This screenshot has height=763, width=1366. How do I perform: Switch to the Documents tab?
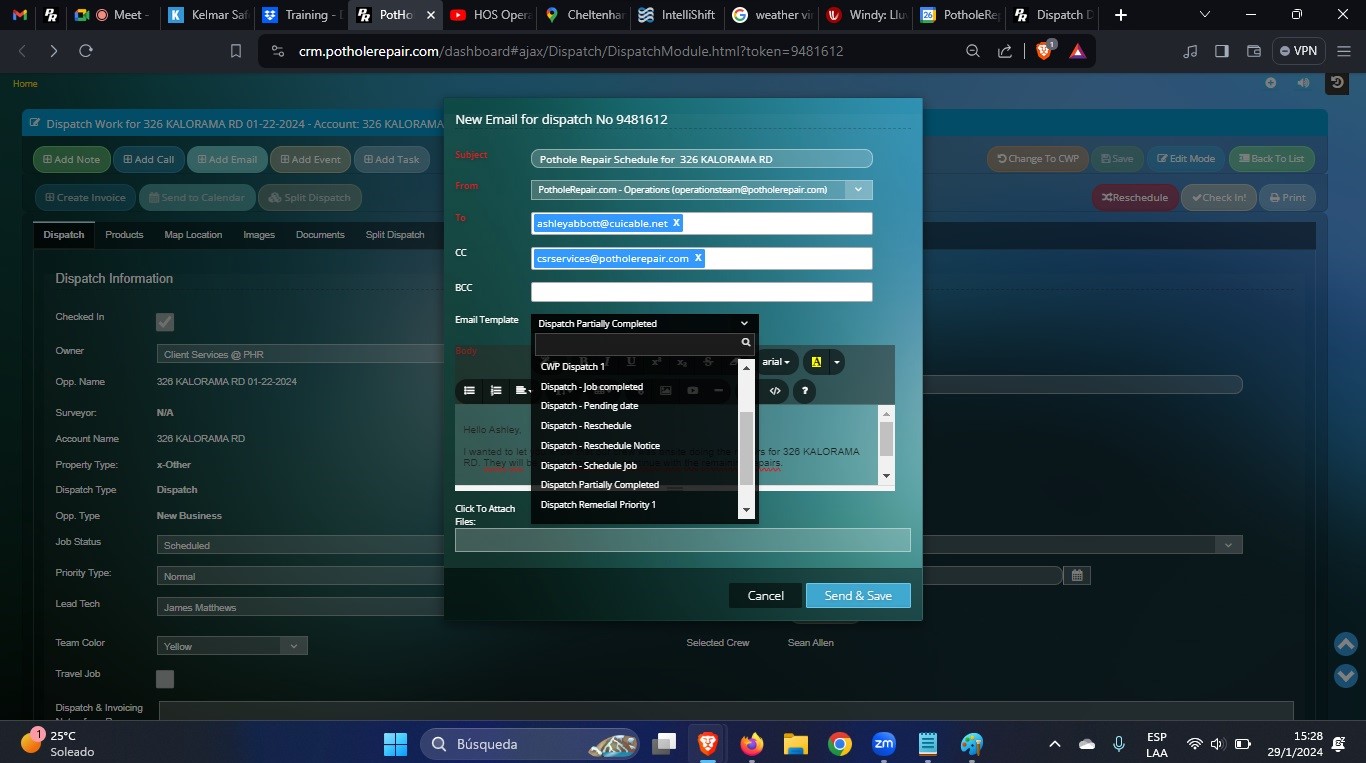point(320,234)
